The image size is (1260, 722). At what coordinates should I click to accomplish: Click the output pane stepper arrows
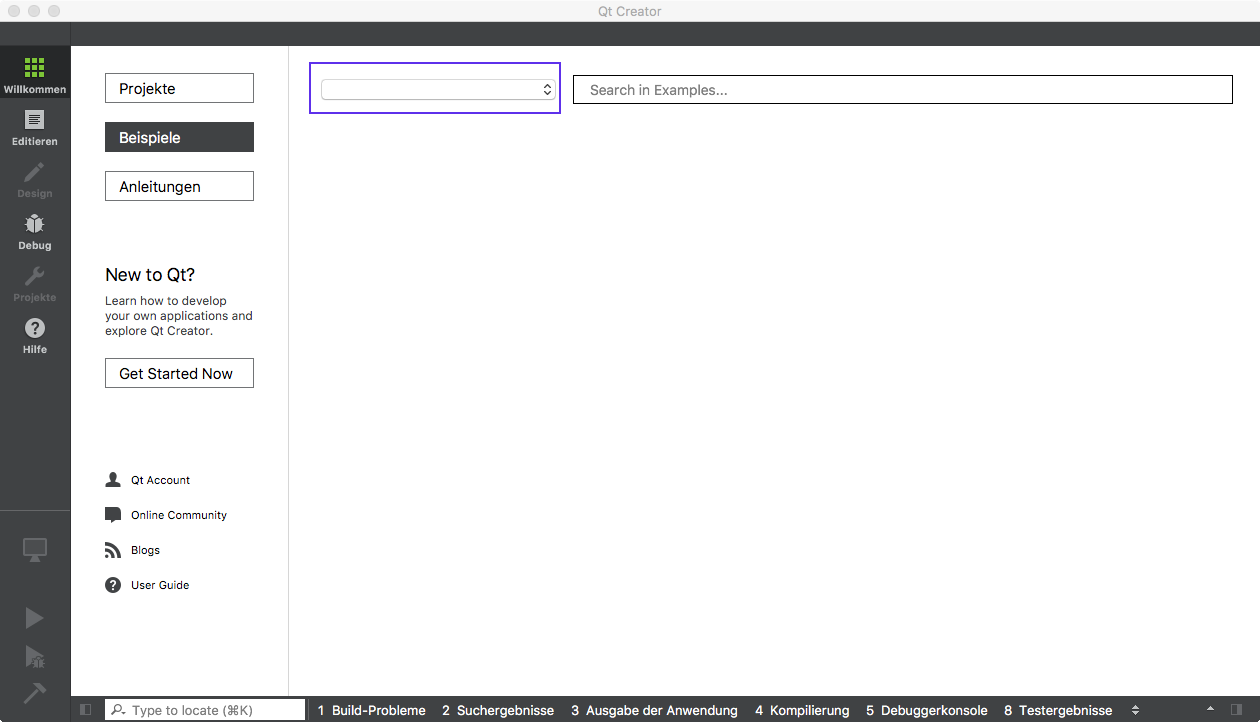(1135, 709)
